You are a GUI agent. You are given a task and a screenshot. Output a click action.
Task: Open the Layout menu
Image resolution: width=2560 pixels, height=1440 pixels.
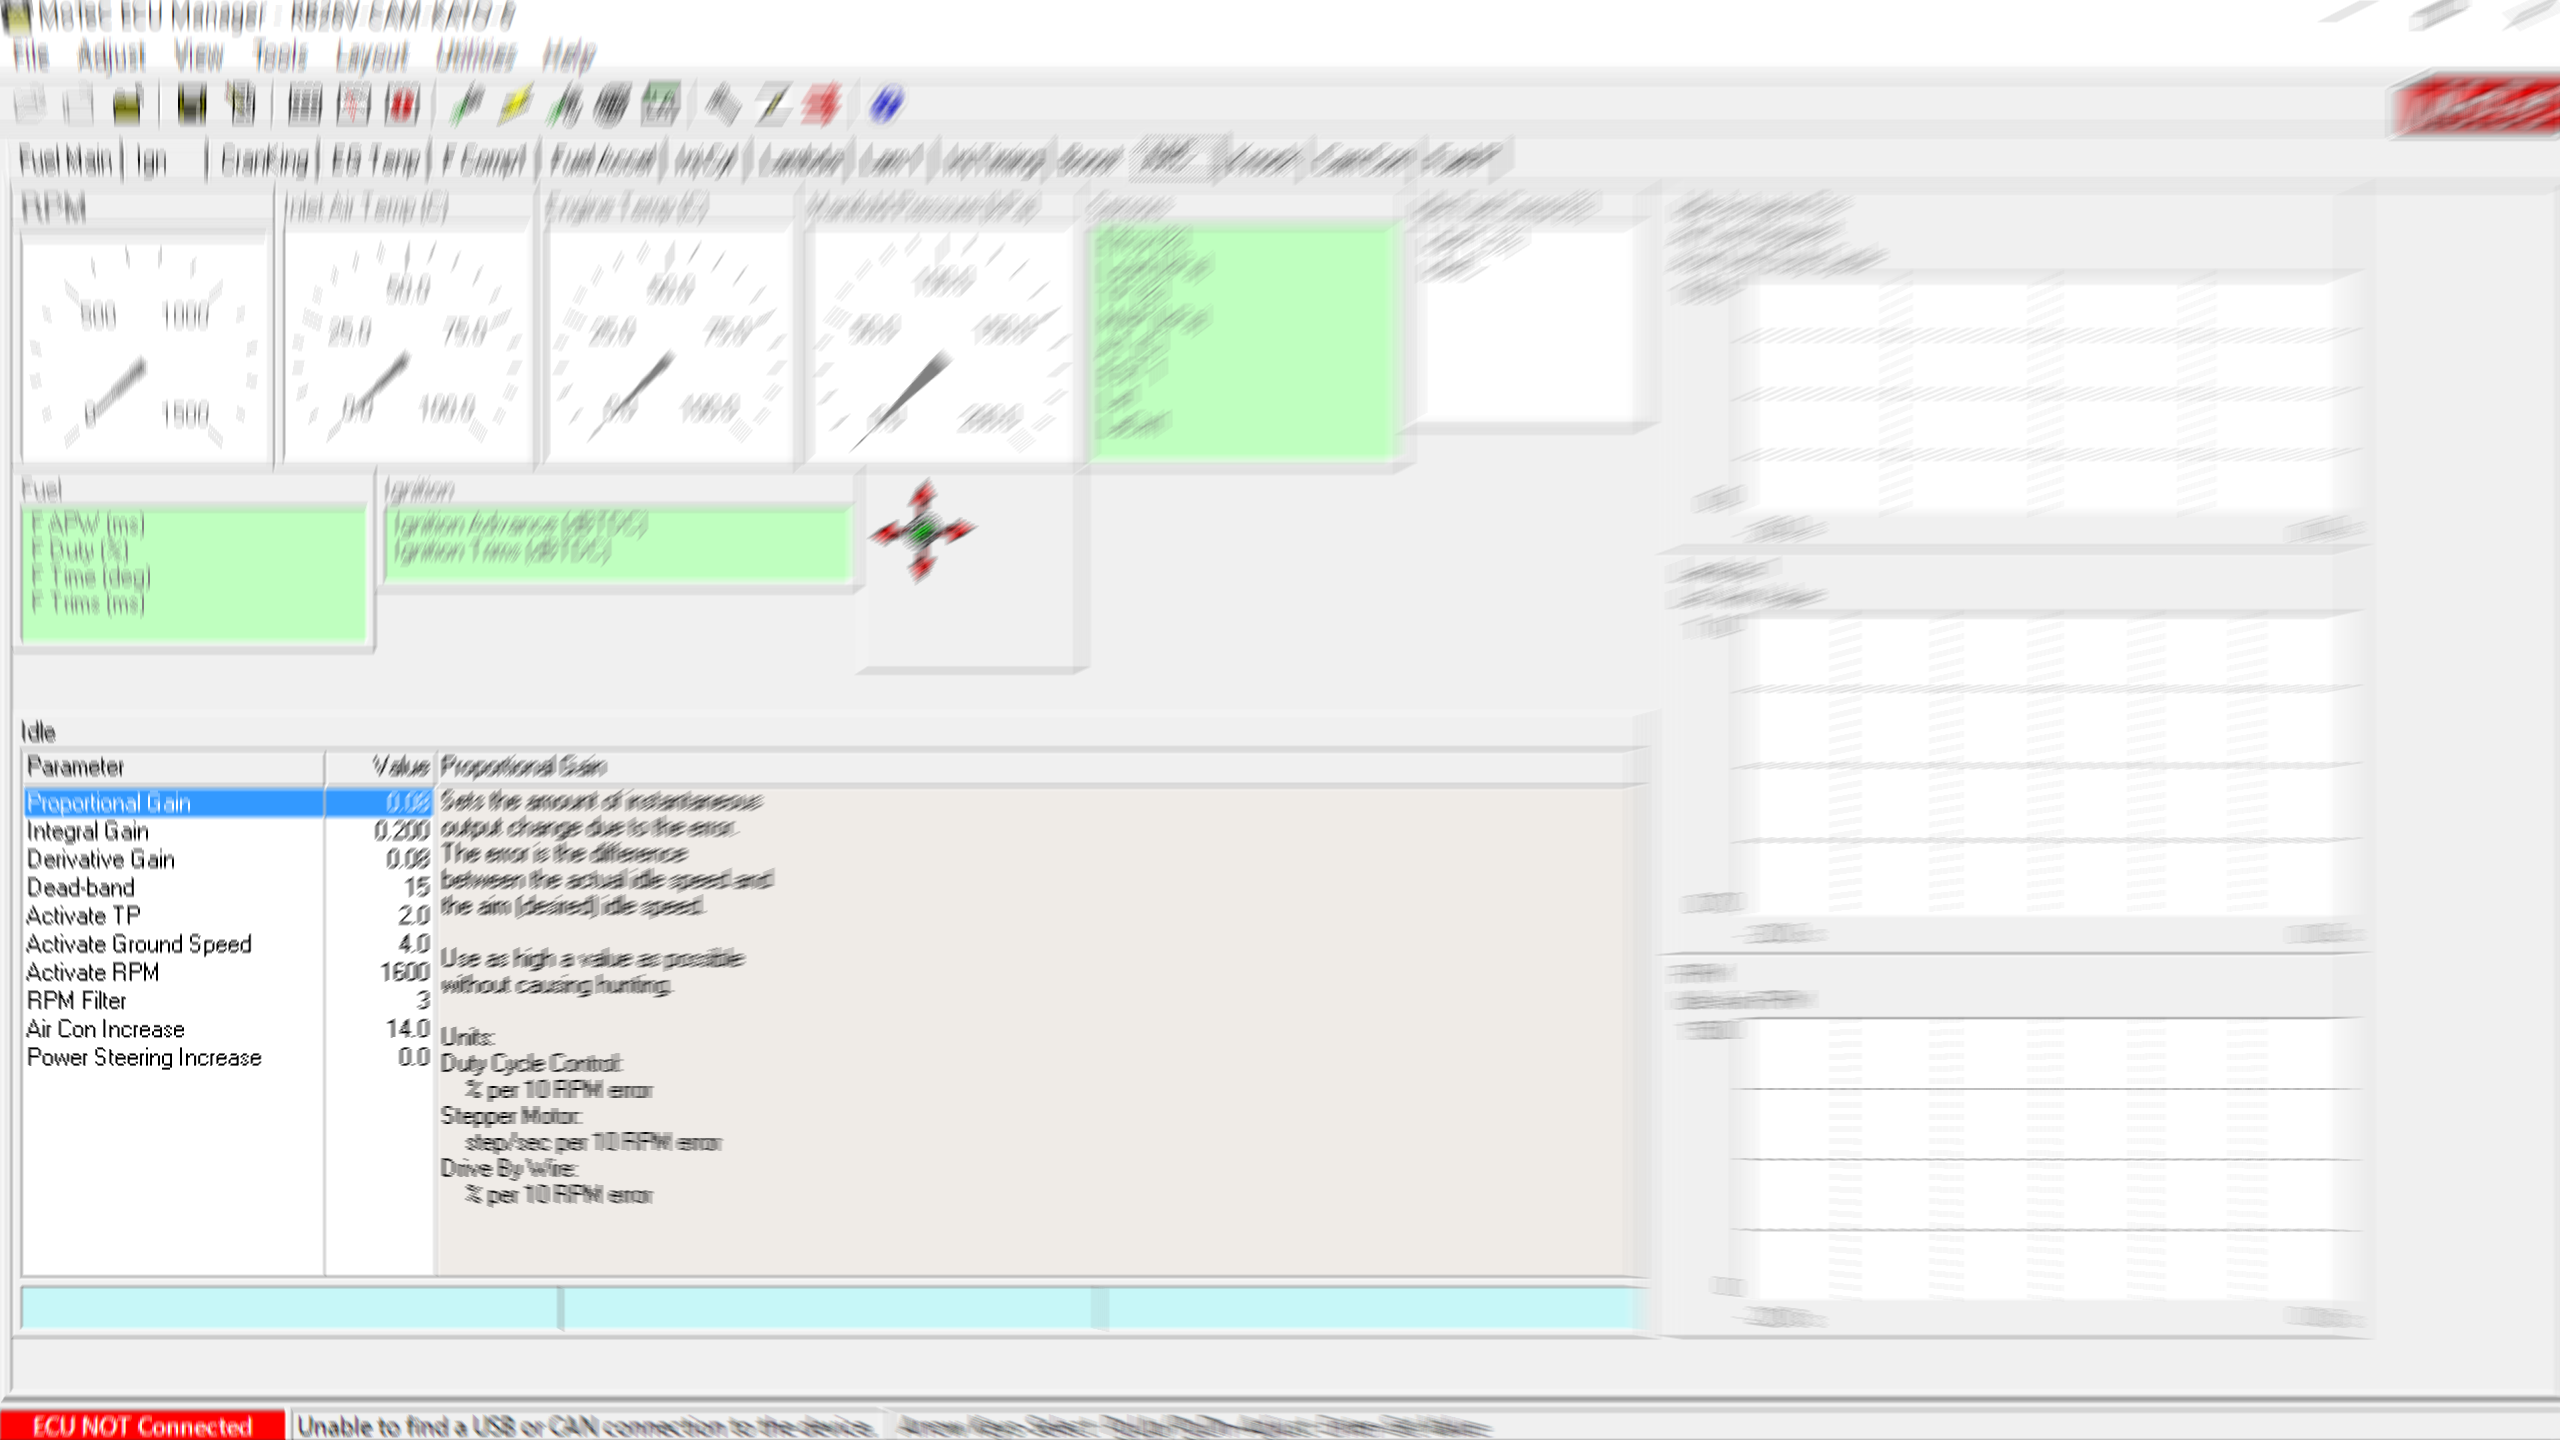pyautogui.click(x=371, y=55)
